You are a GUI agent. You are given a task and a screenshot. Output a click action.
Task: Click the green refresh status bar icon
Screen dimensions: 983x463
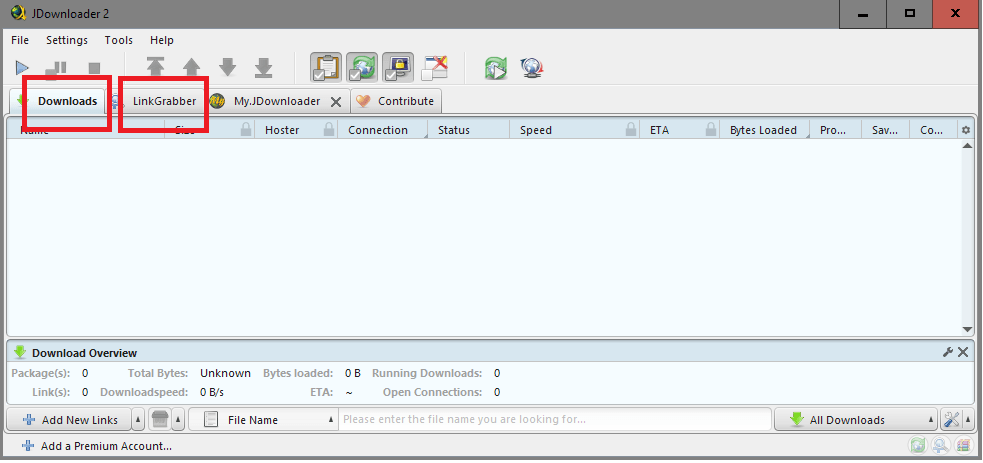click(x=918, y=445)
